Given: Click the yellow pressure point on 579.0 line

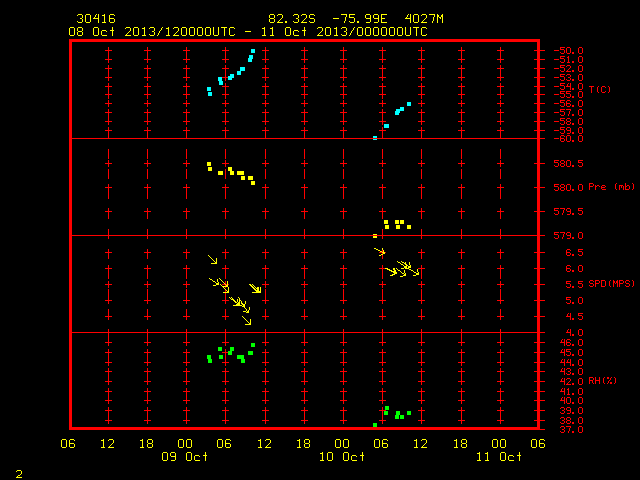Looking at the screenshot, I should (x=375, y=236).
